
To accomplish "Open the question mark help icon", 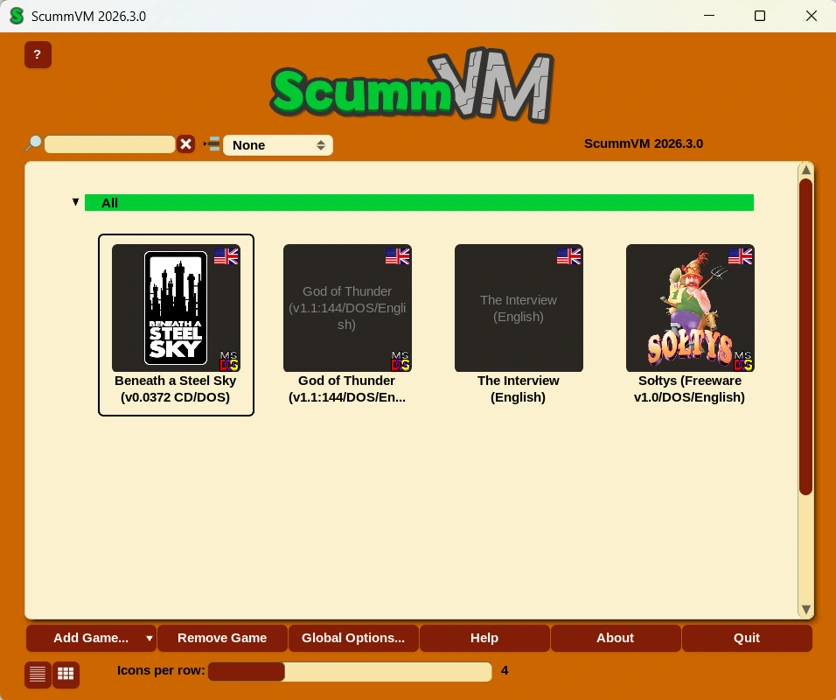I will pyautogui.click(x=37, y=54).
